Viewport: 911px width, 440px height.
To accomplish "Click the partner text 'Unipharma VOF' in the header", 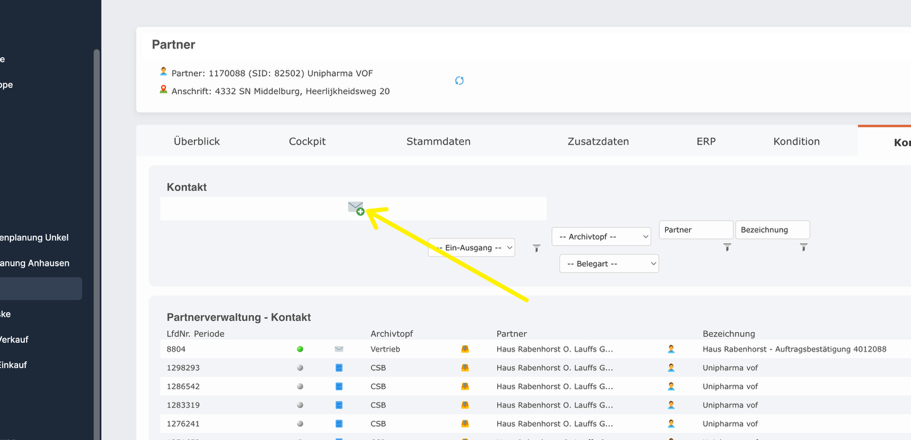I will pos(340,73).
